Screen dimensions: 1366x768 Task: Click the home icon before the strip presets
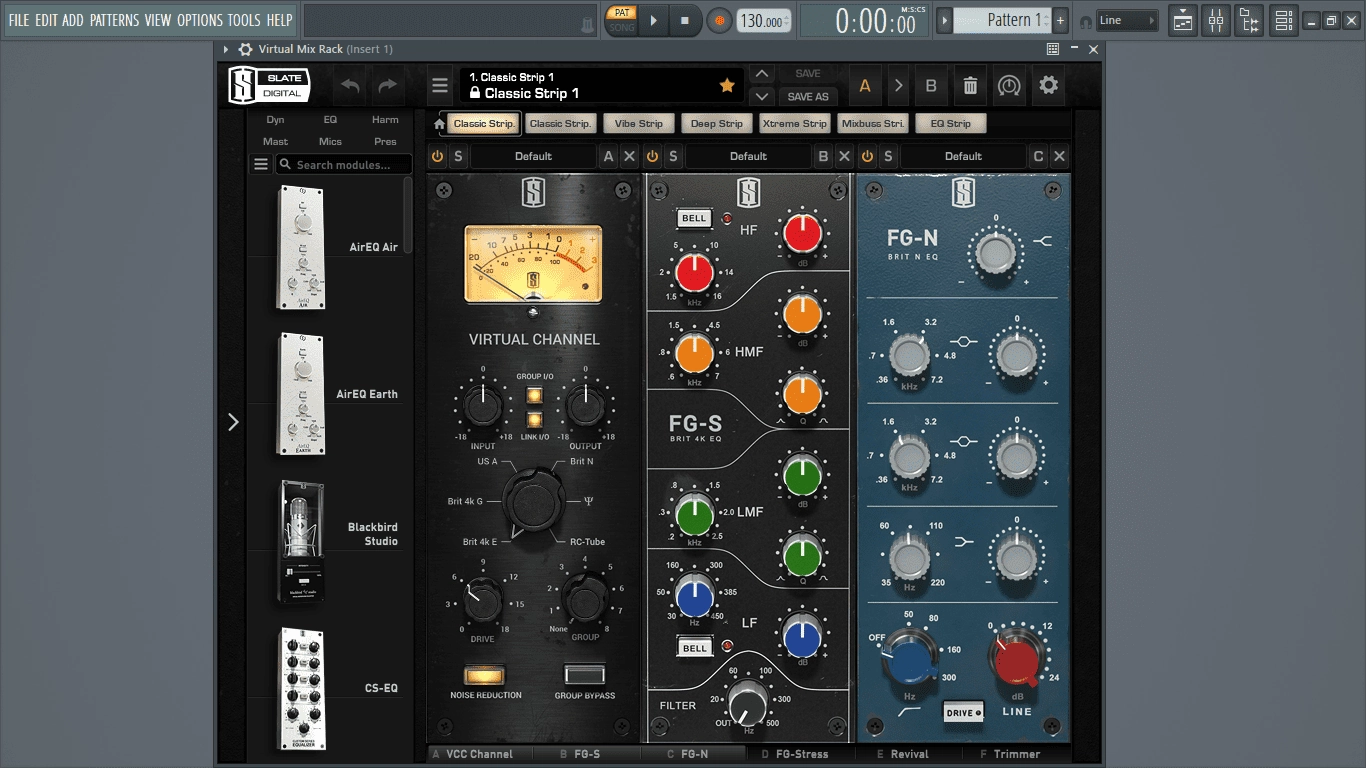(439, 124)
